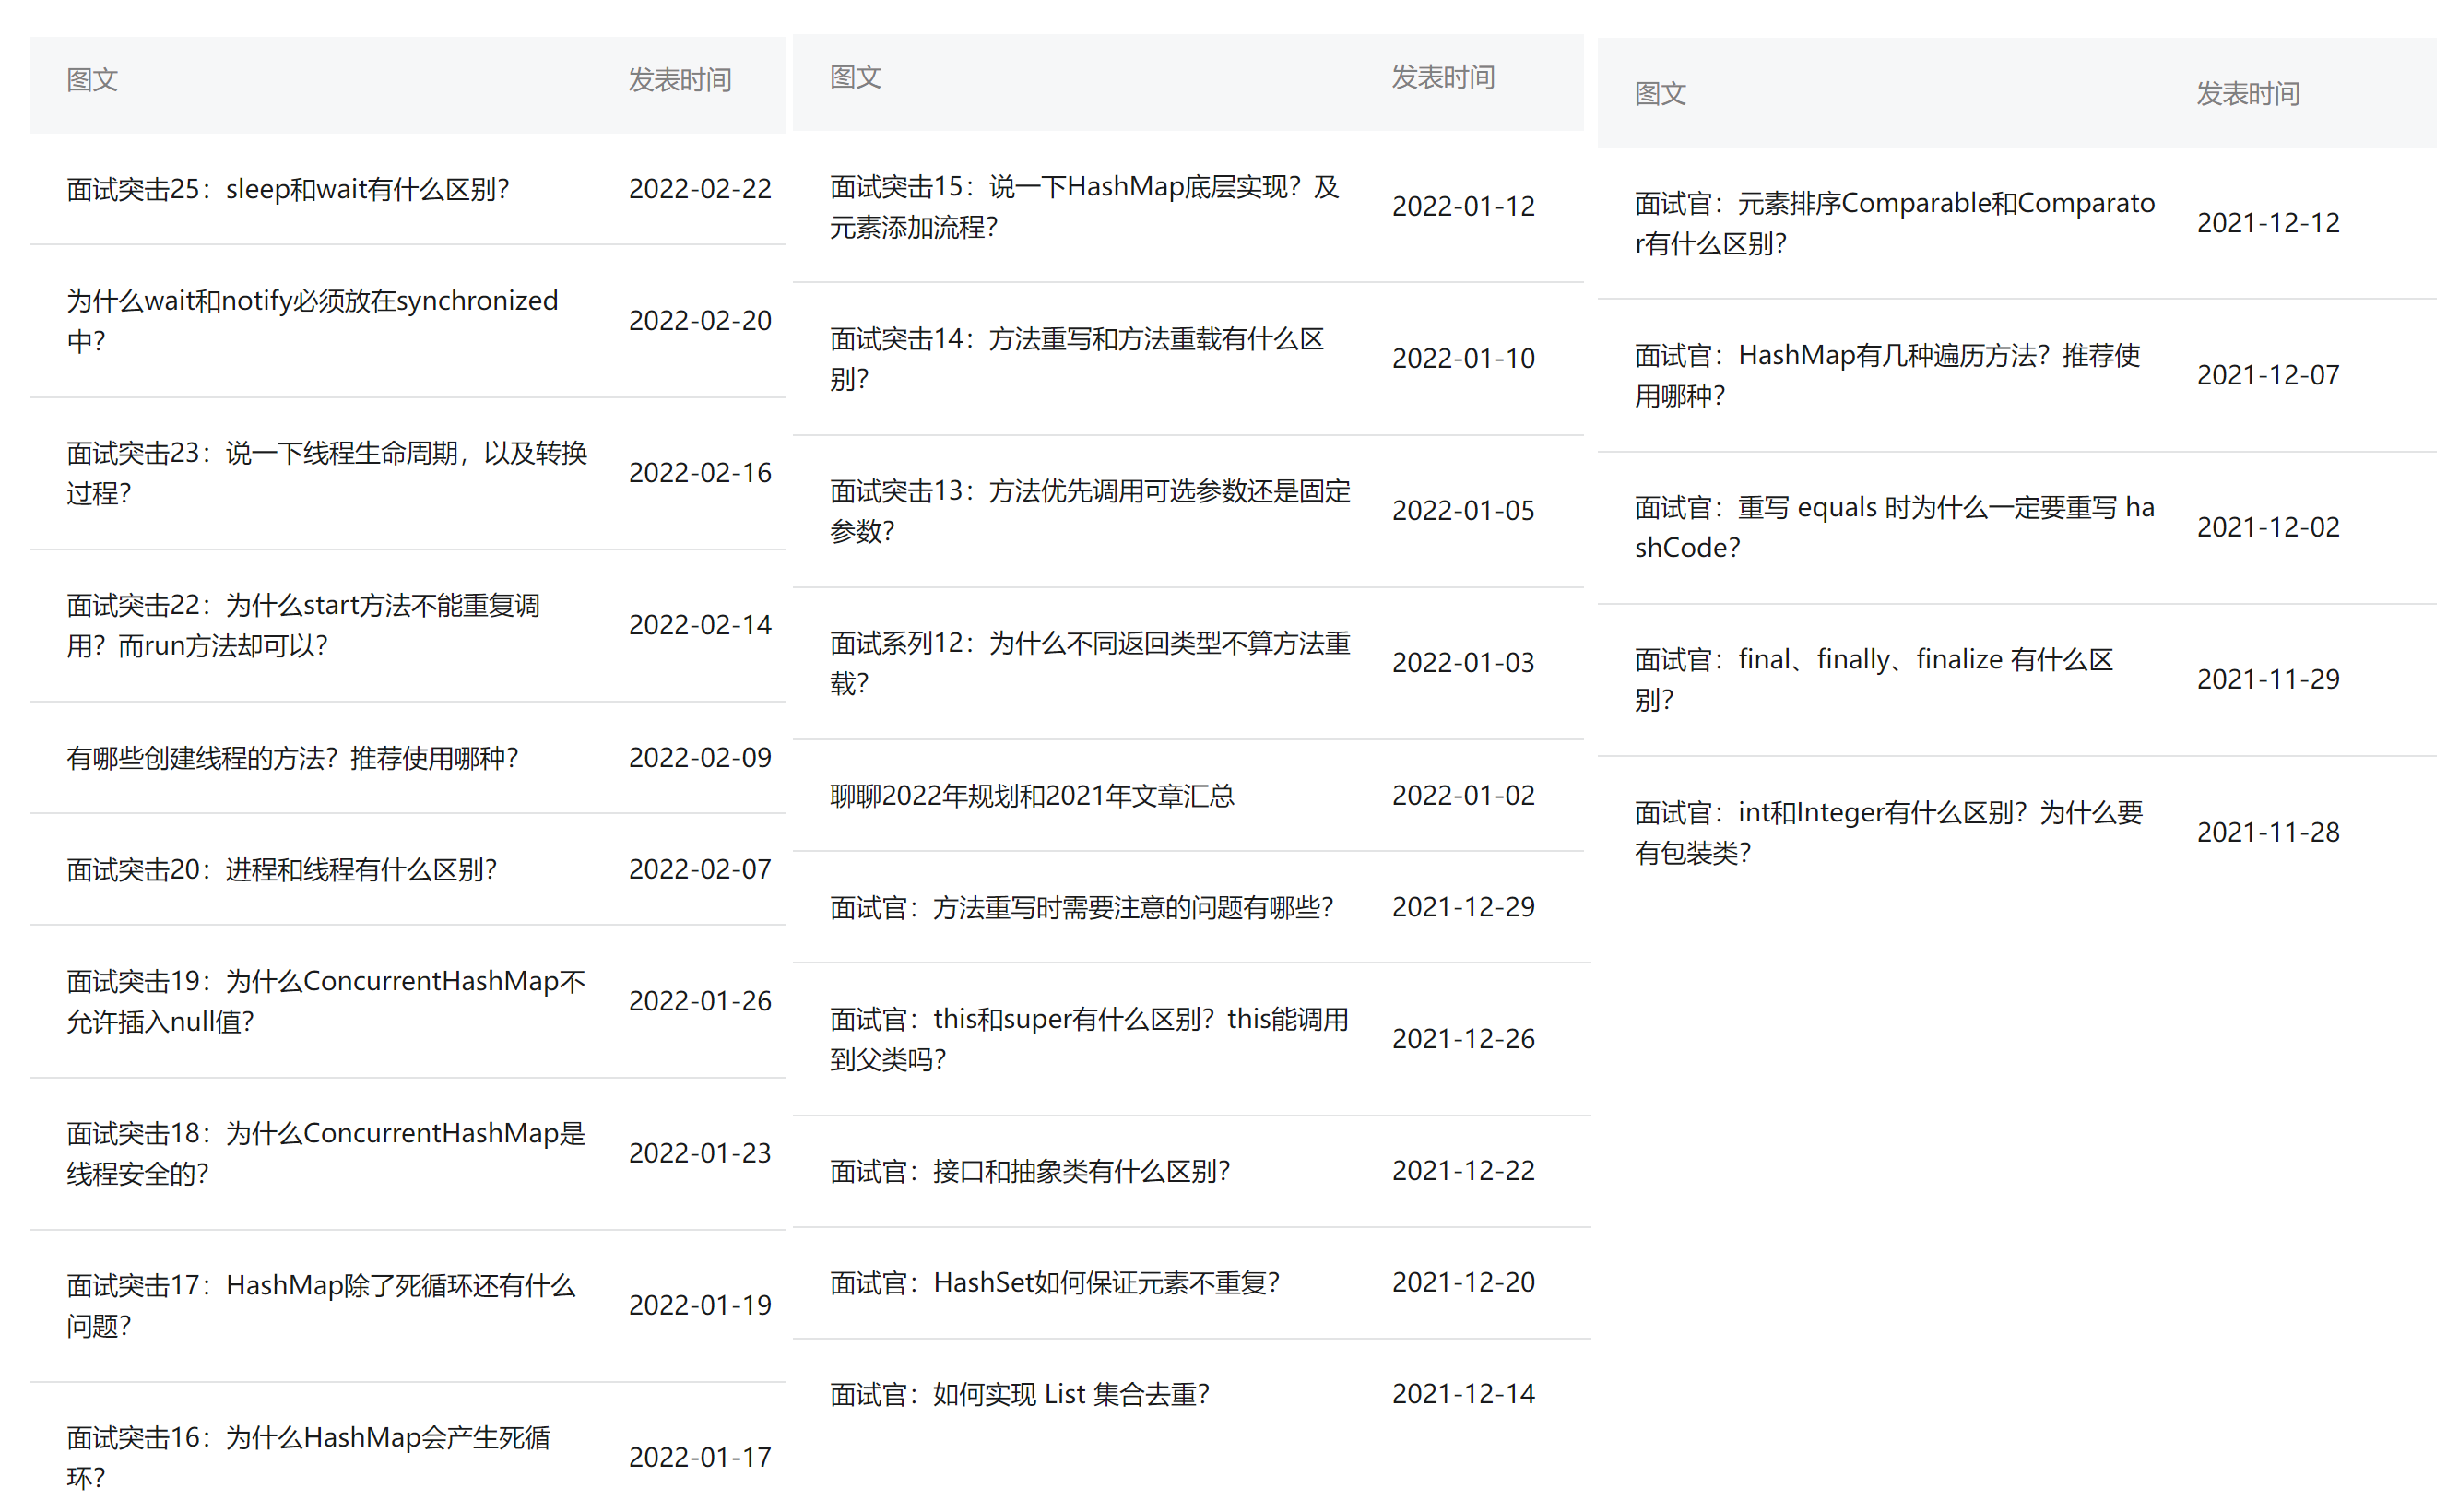Viewport: 2447px width, 1512px height.
Task: Open 有哪些创建线程的方法？推荐使用哪种？
Action: click(293, 758)
